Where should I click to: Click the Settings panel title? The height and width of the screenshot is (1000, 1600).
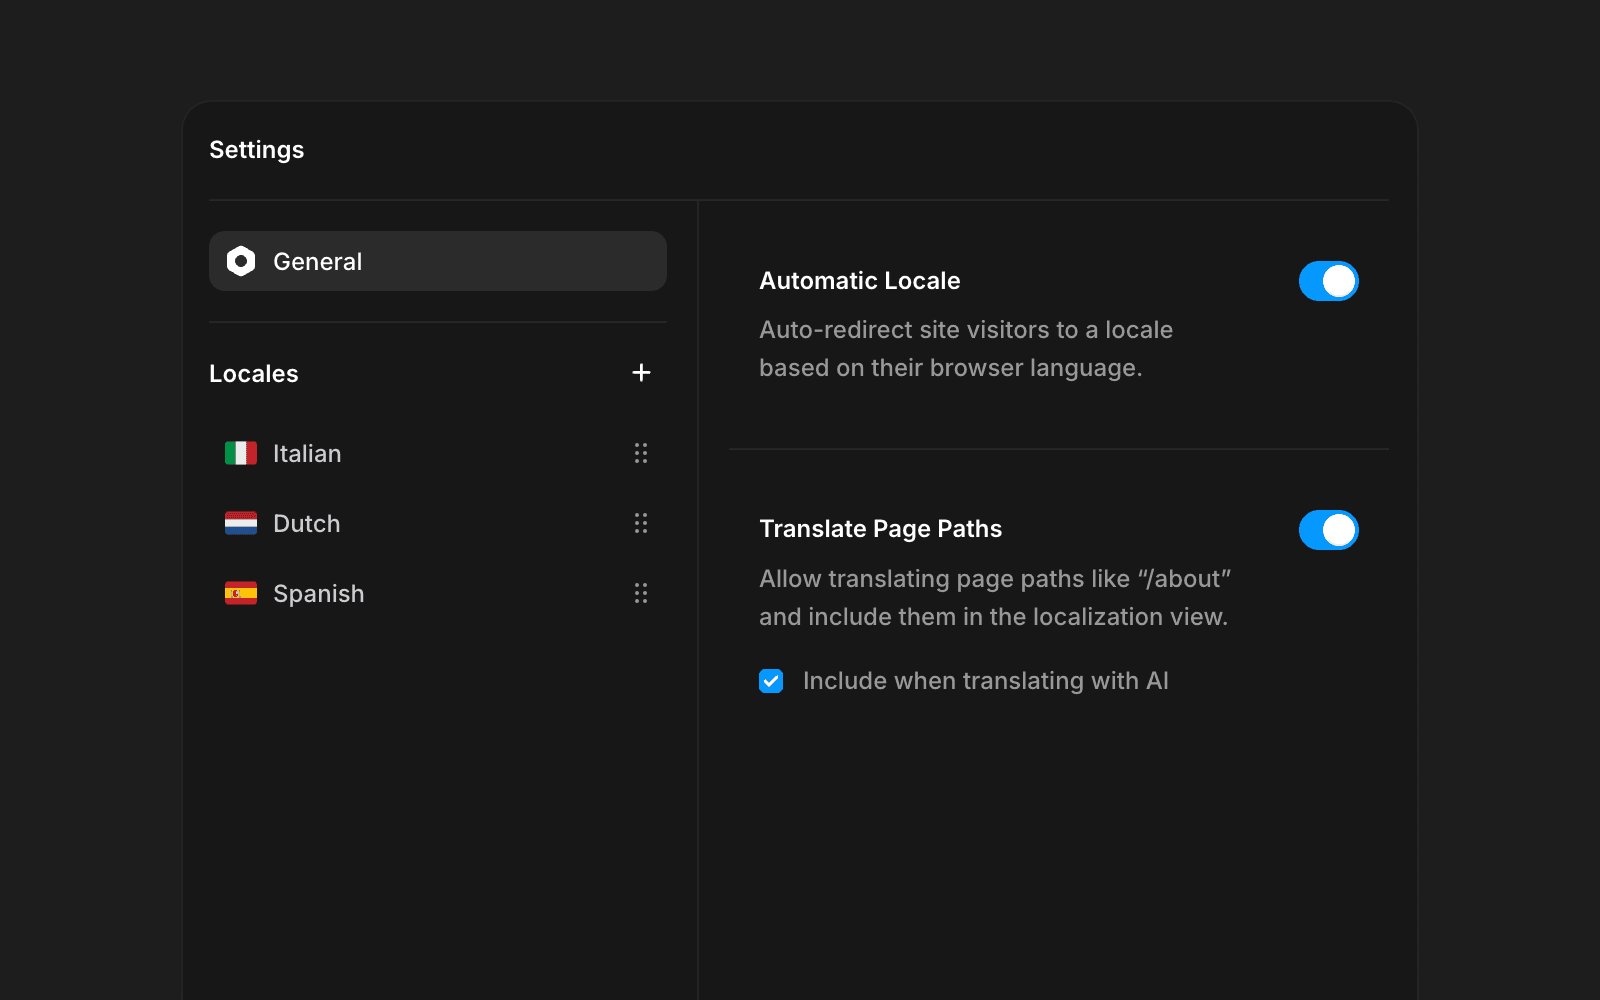tap(256, 150)
